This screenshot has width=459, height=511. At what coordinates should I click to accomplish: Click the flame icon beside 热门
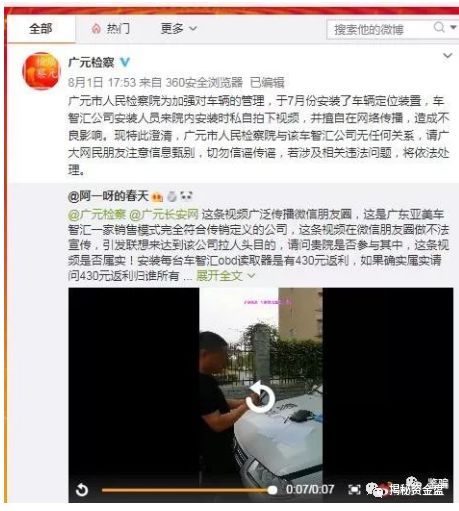[x=96, y=29]
